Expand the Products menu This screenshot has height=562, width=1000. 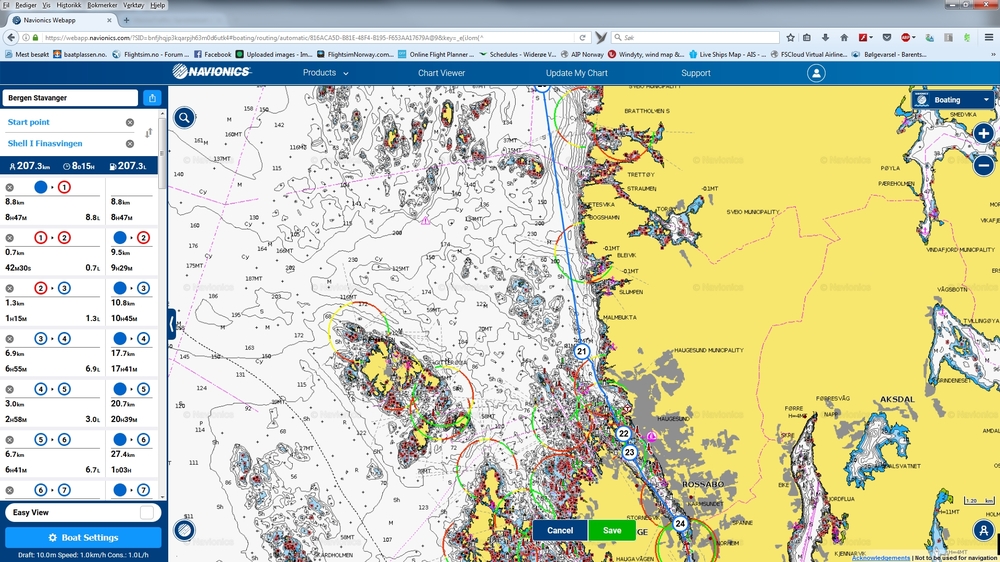(325, 73)
